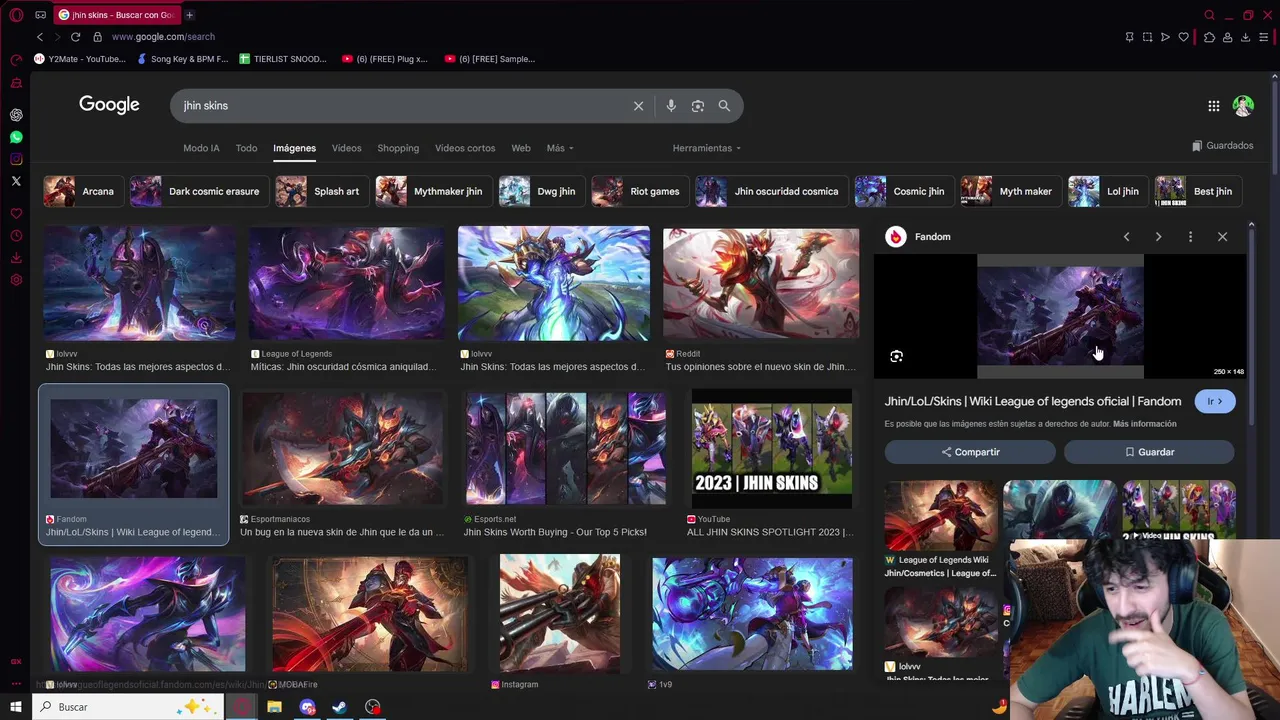This screenshot has width=1280, height=720.
Task: Switch to the Web tab
Action: pos(521,148)
